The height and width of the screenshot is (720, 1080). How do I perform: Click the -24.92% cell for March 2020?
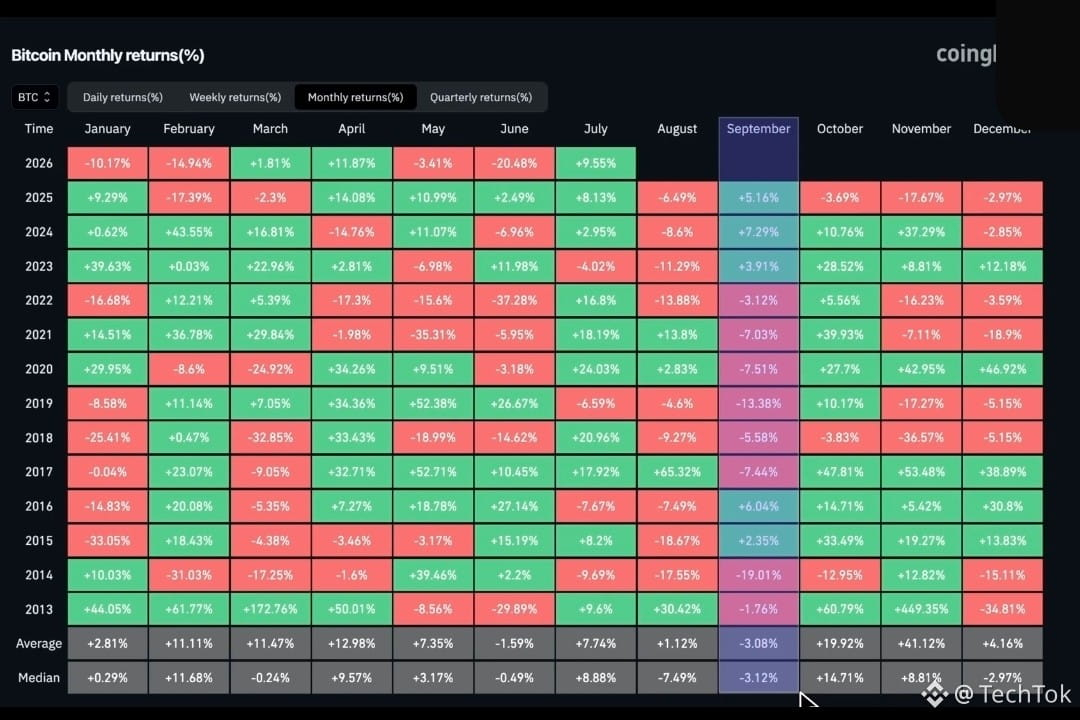(x=270, y=369)
